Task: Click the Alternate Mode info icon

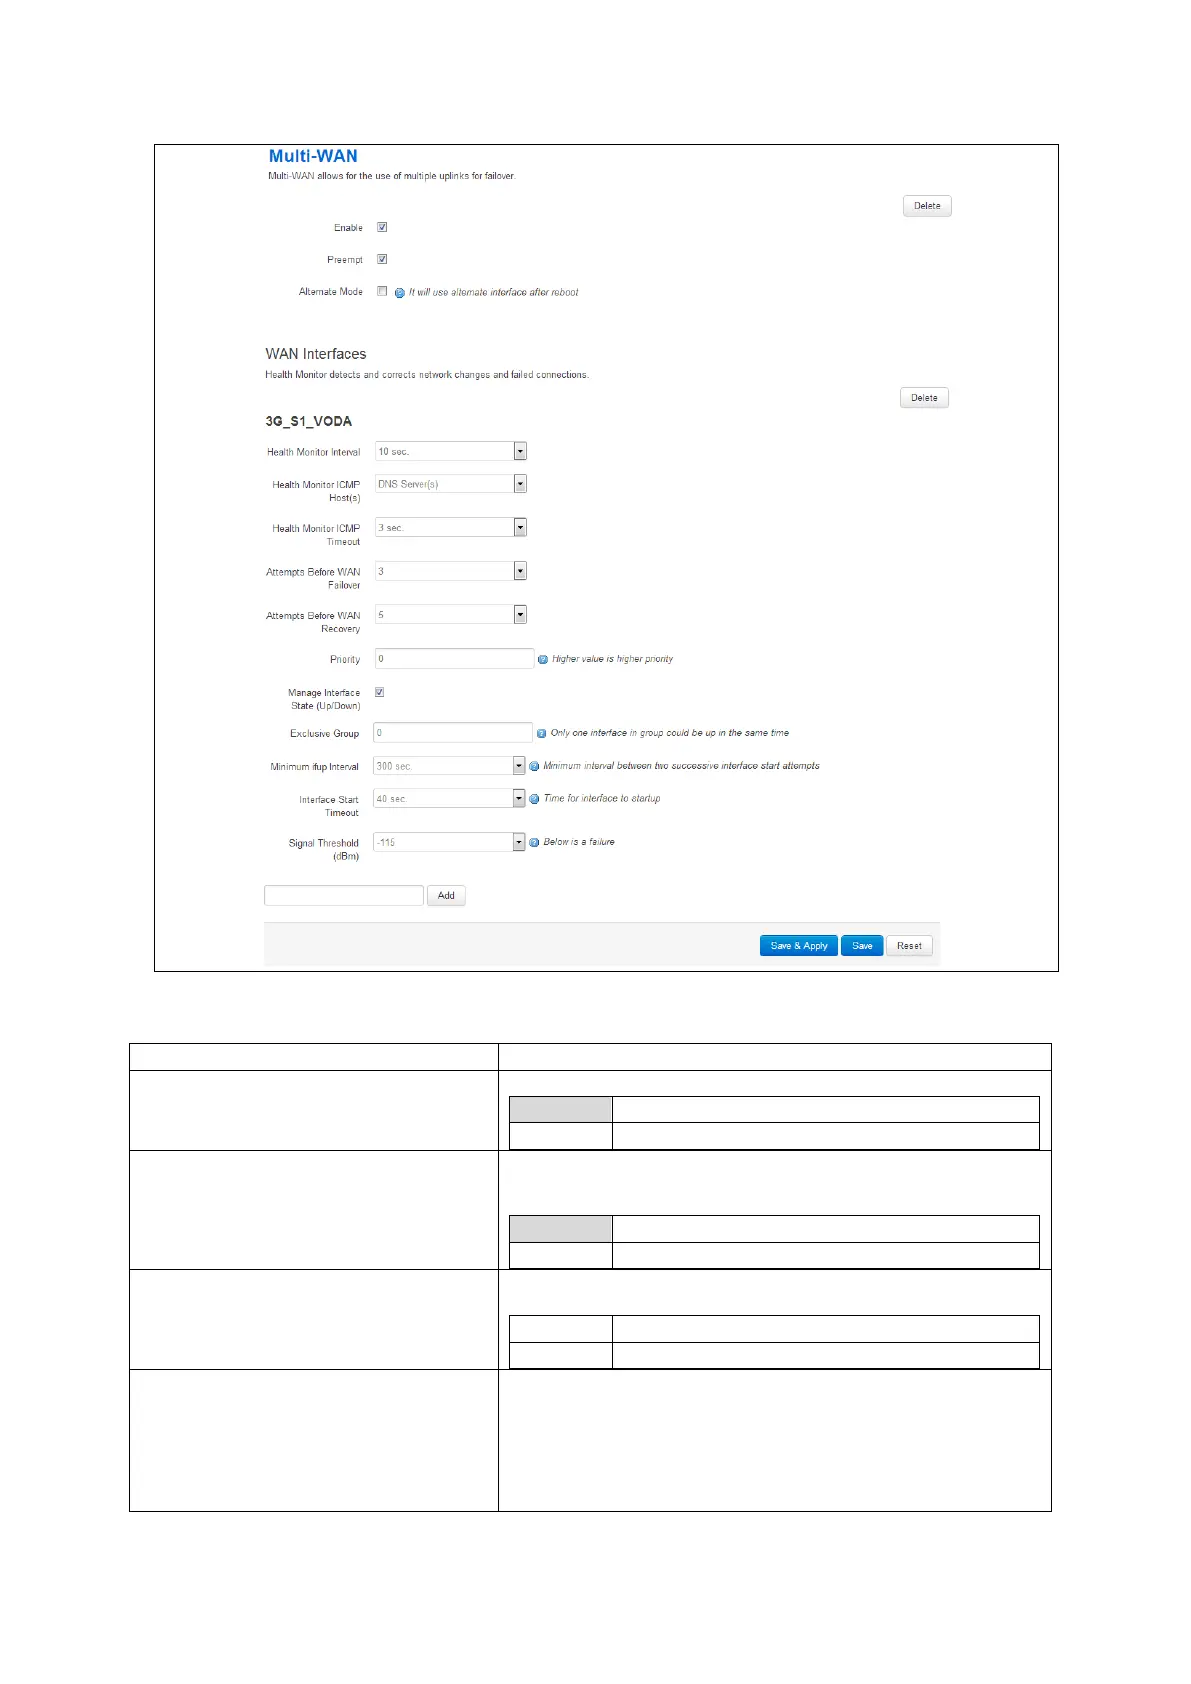Action: (400, 293)
